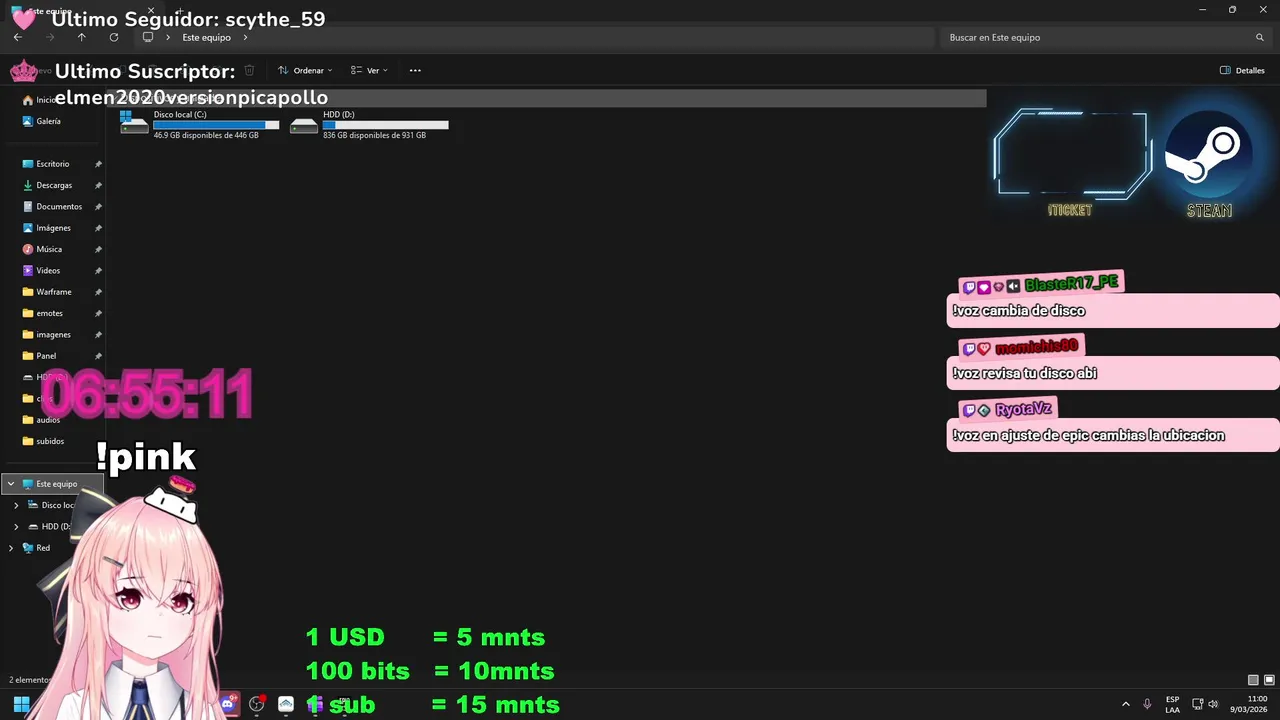Open the Ver dropdown
1280x720 pixels.
click(x=369, y=70)
